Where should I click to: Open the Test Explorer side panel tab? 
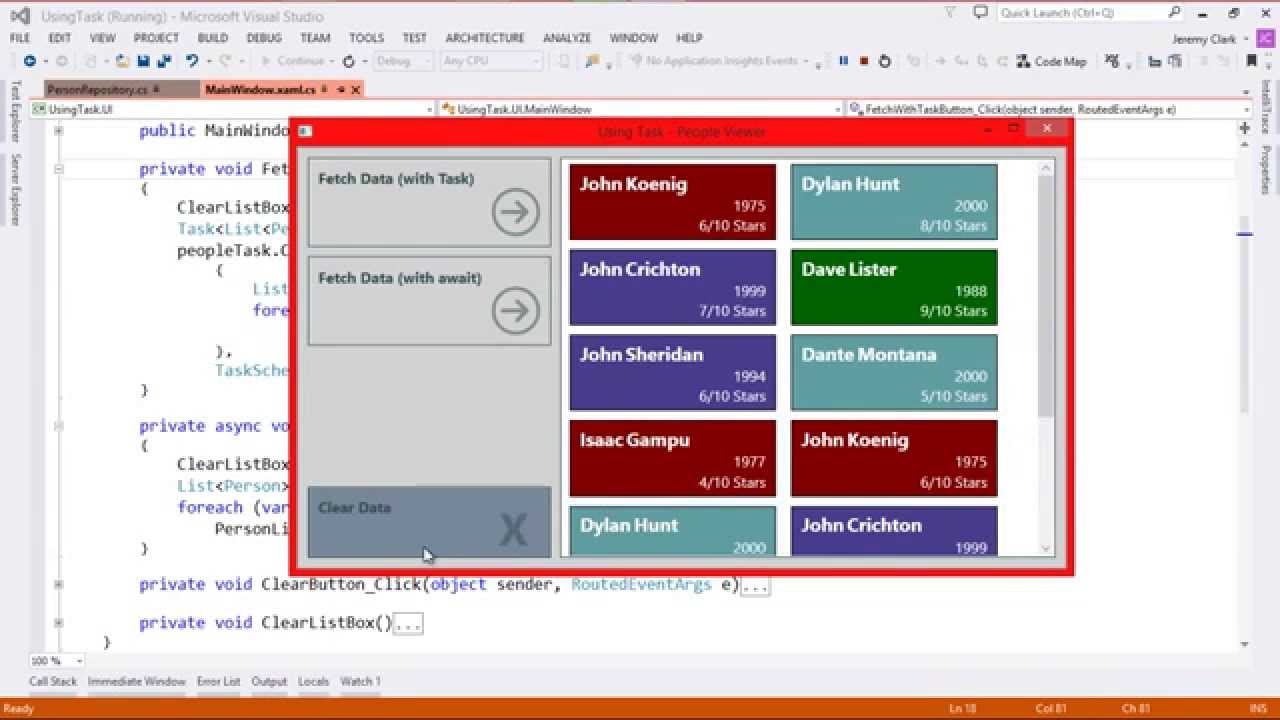15,113
